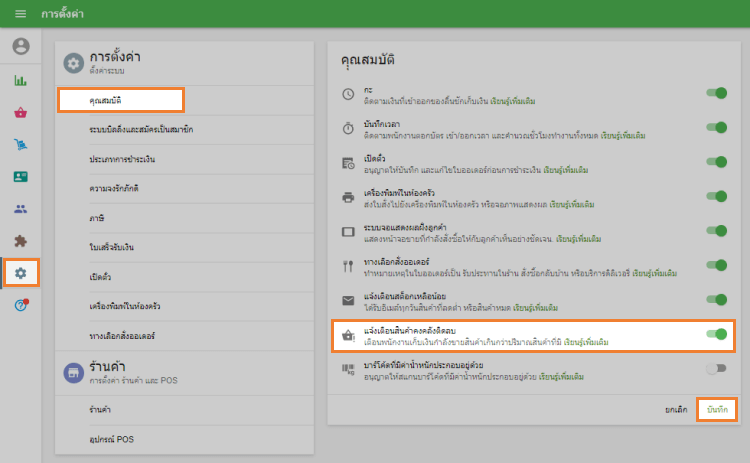The image size is (750, 463).
Task: Open the account profile icon in the sidebar
Action: tap(21, 46)
